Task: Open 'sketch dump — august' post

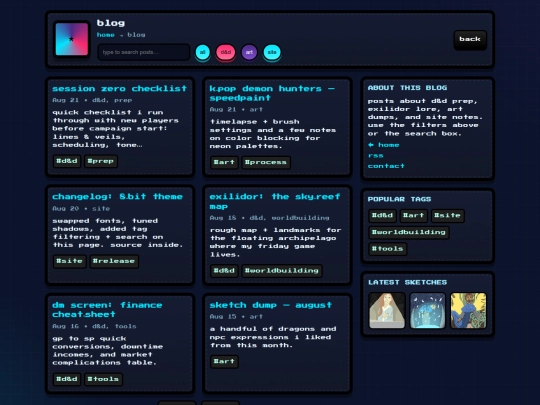Action: [x=271, y=305]
